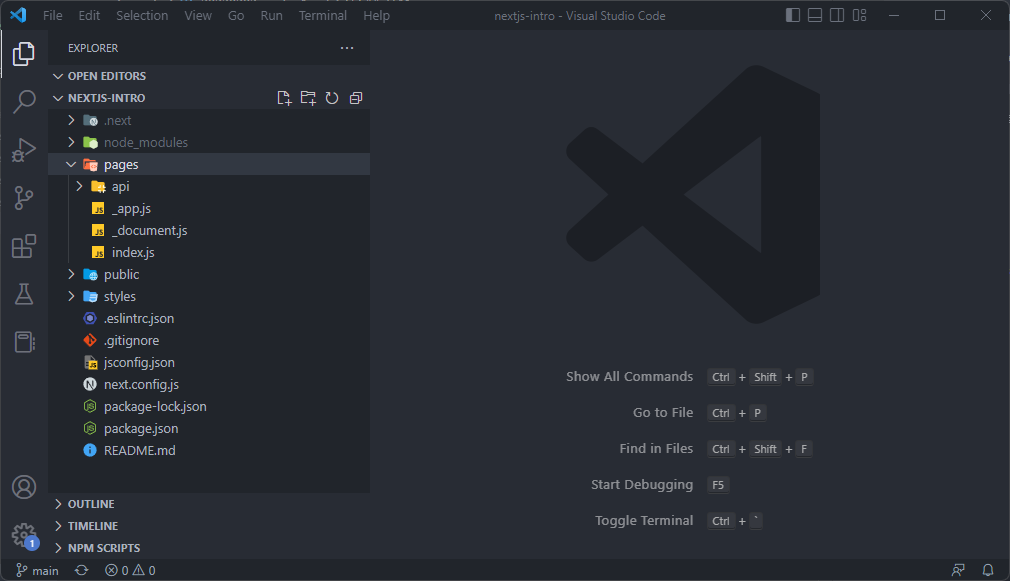Screen dimensions: 1010x581
Task: Click the Toggle Terminal hint
Action: (x=643, y=520)
